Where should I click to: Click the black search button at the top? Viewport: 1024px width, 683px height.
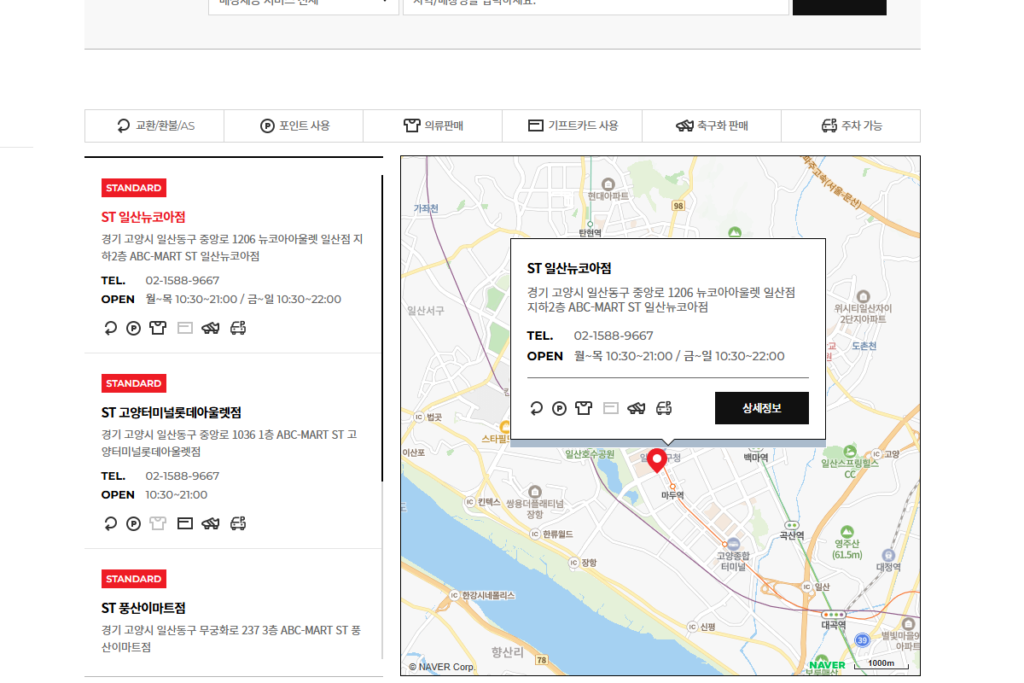[839, 5]
